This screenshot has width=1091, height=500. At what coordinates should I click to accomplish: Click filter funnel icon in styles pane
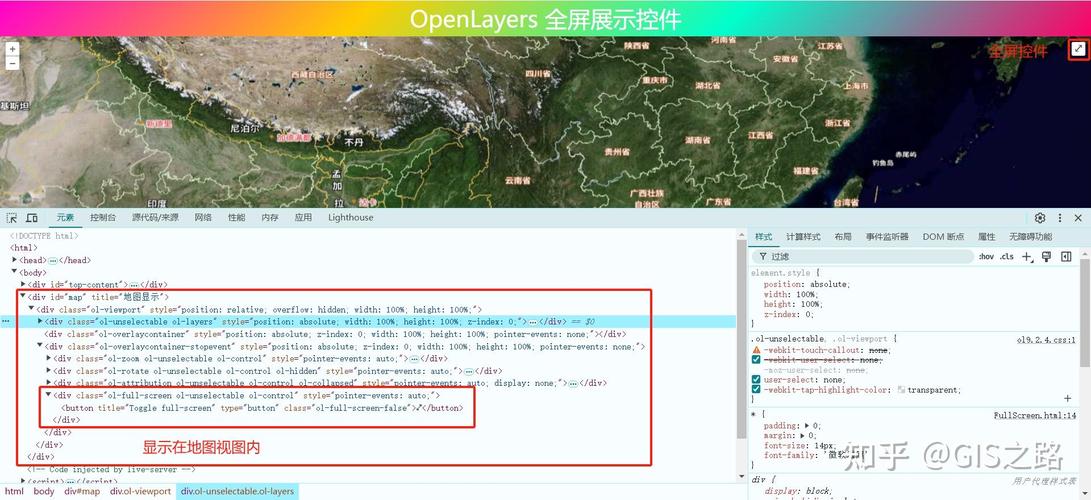(763, 257)
